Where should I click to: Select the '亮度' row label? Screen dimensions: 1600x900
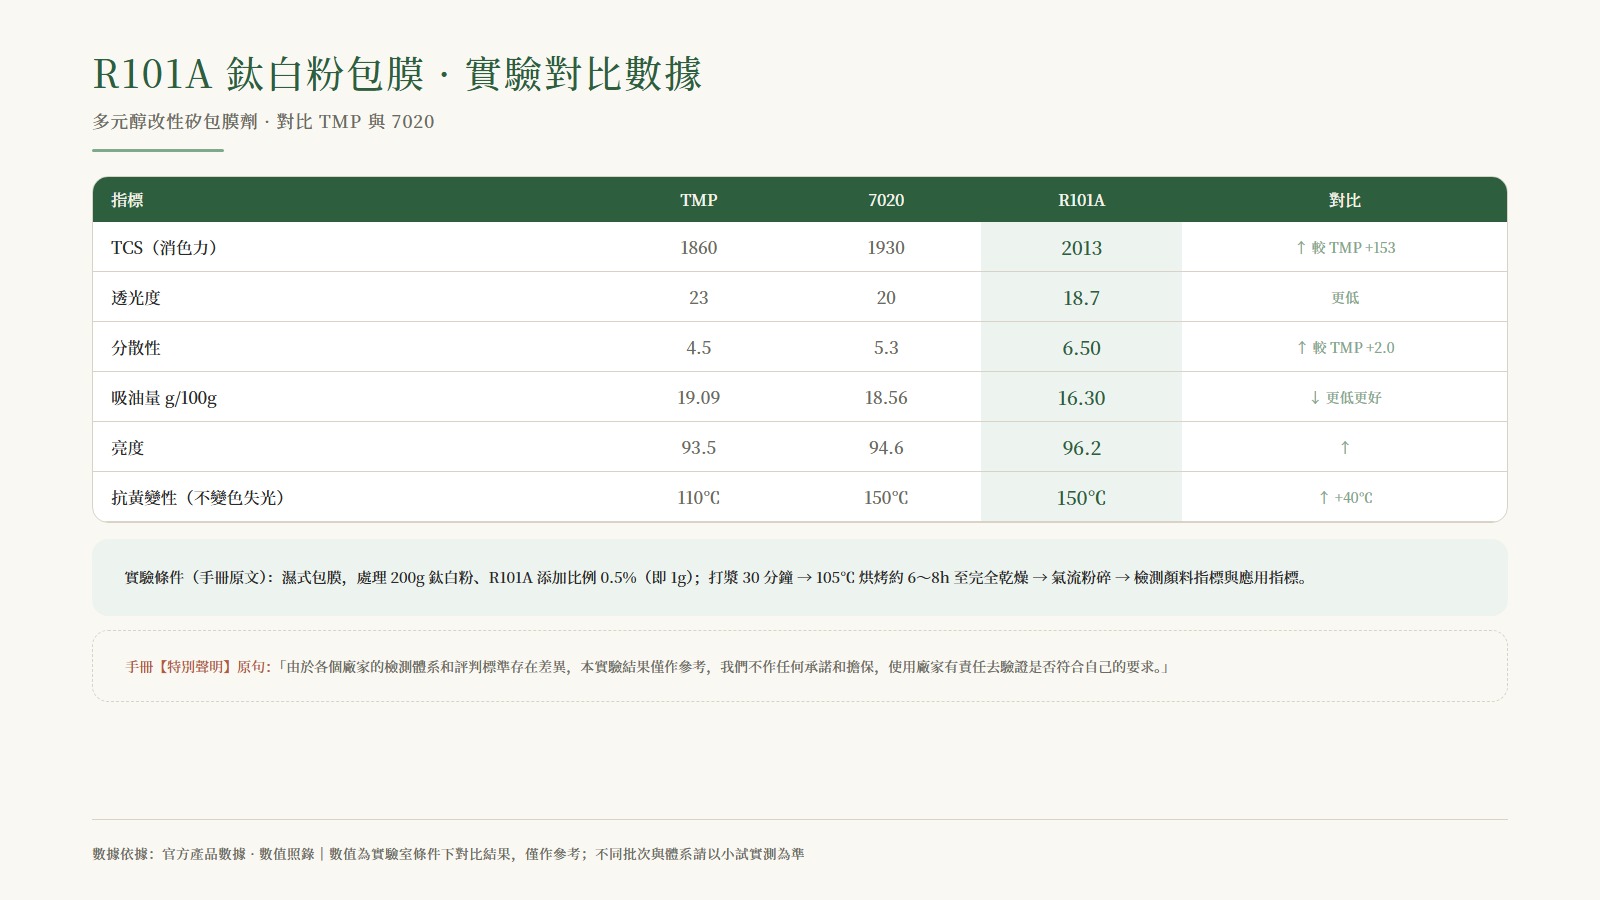127,448
